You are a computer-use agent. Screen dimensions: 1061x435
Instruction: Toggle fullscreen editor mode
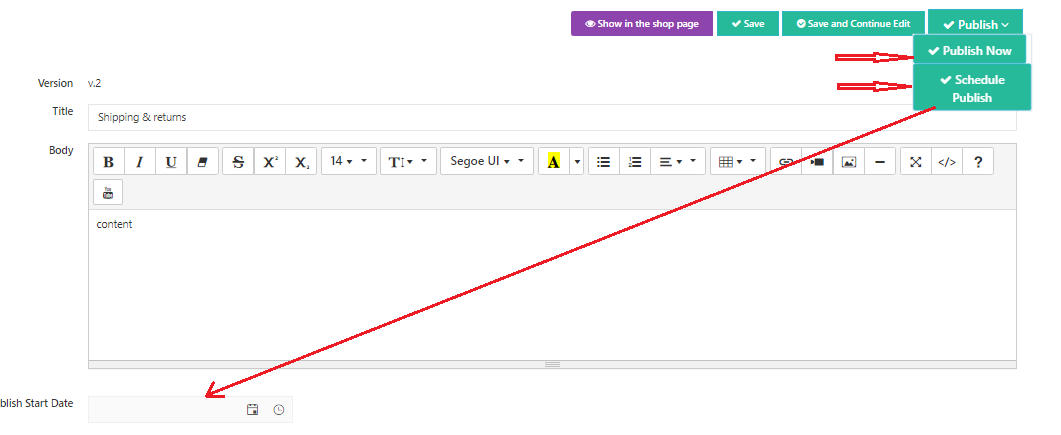pyautogui.click(x=915, y=162)
